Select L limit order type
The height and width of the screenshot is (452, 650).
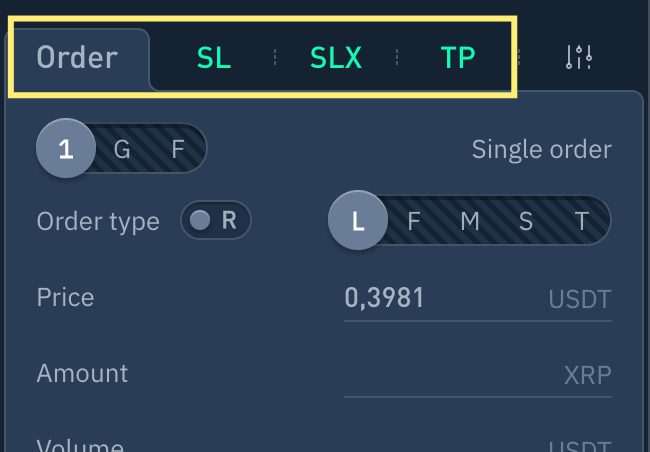coord(358,221)
